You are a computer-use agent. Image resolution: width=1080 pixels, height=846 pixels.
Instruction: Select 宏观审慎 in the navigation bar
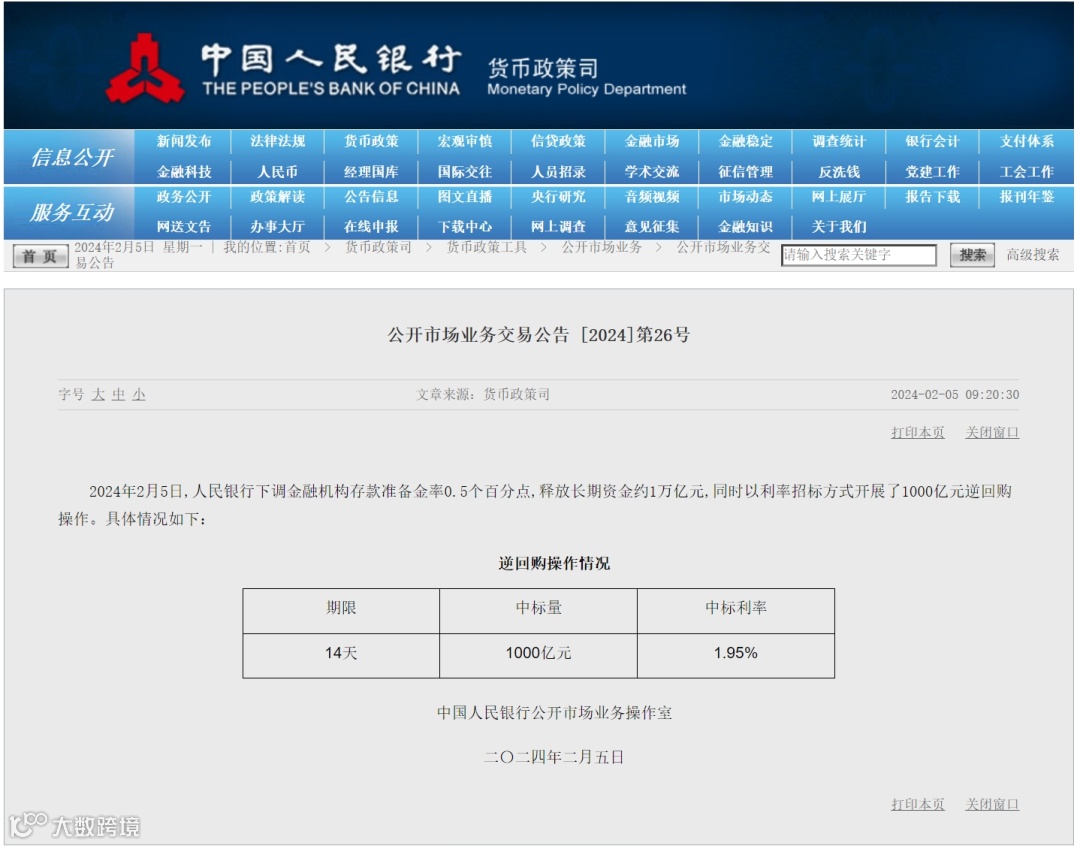pos(465,141)
